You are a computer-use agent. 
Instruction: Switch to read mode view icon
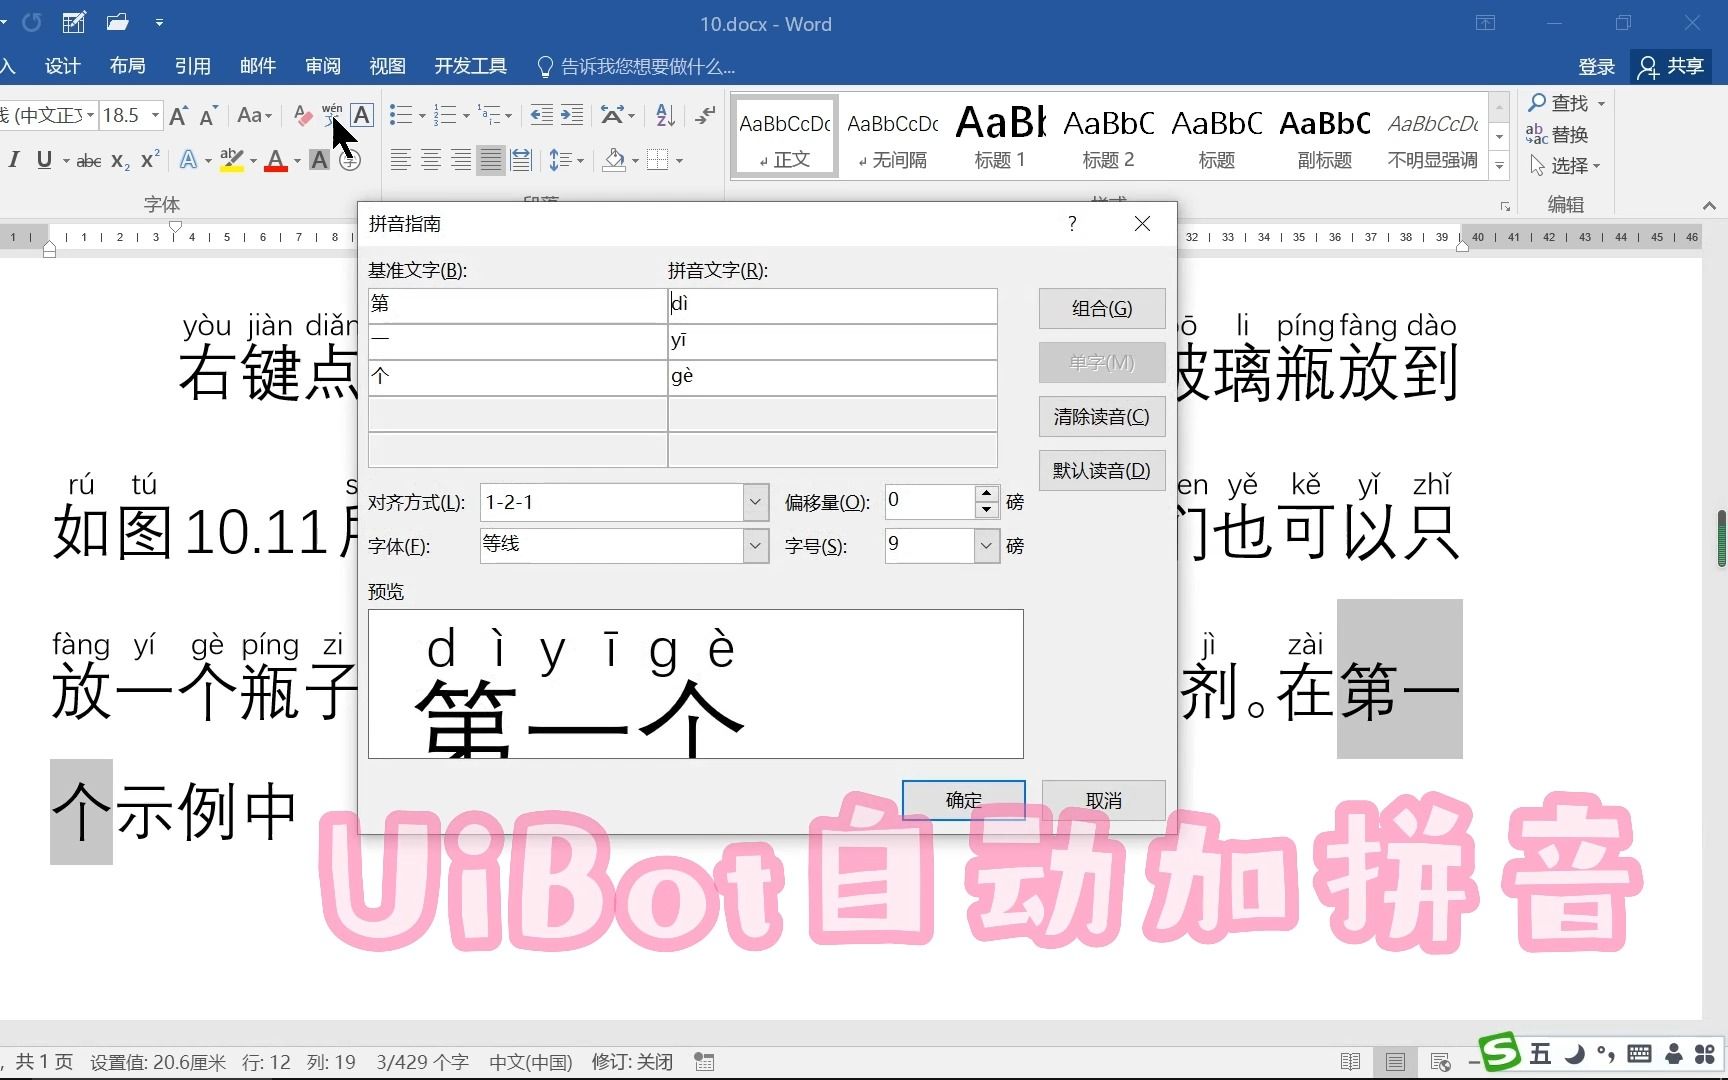[1350, 1061]
